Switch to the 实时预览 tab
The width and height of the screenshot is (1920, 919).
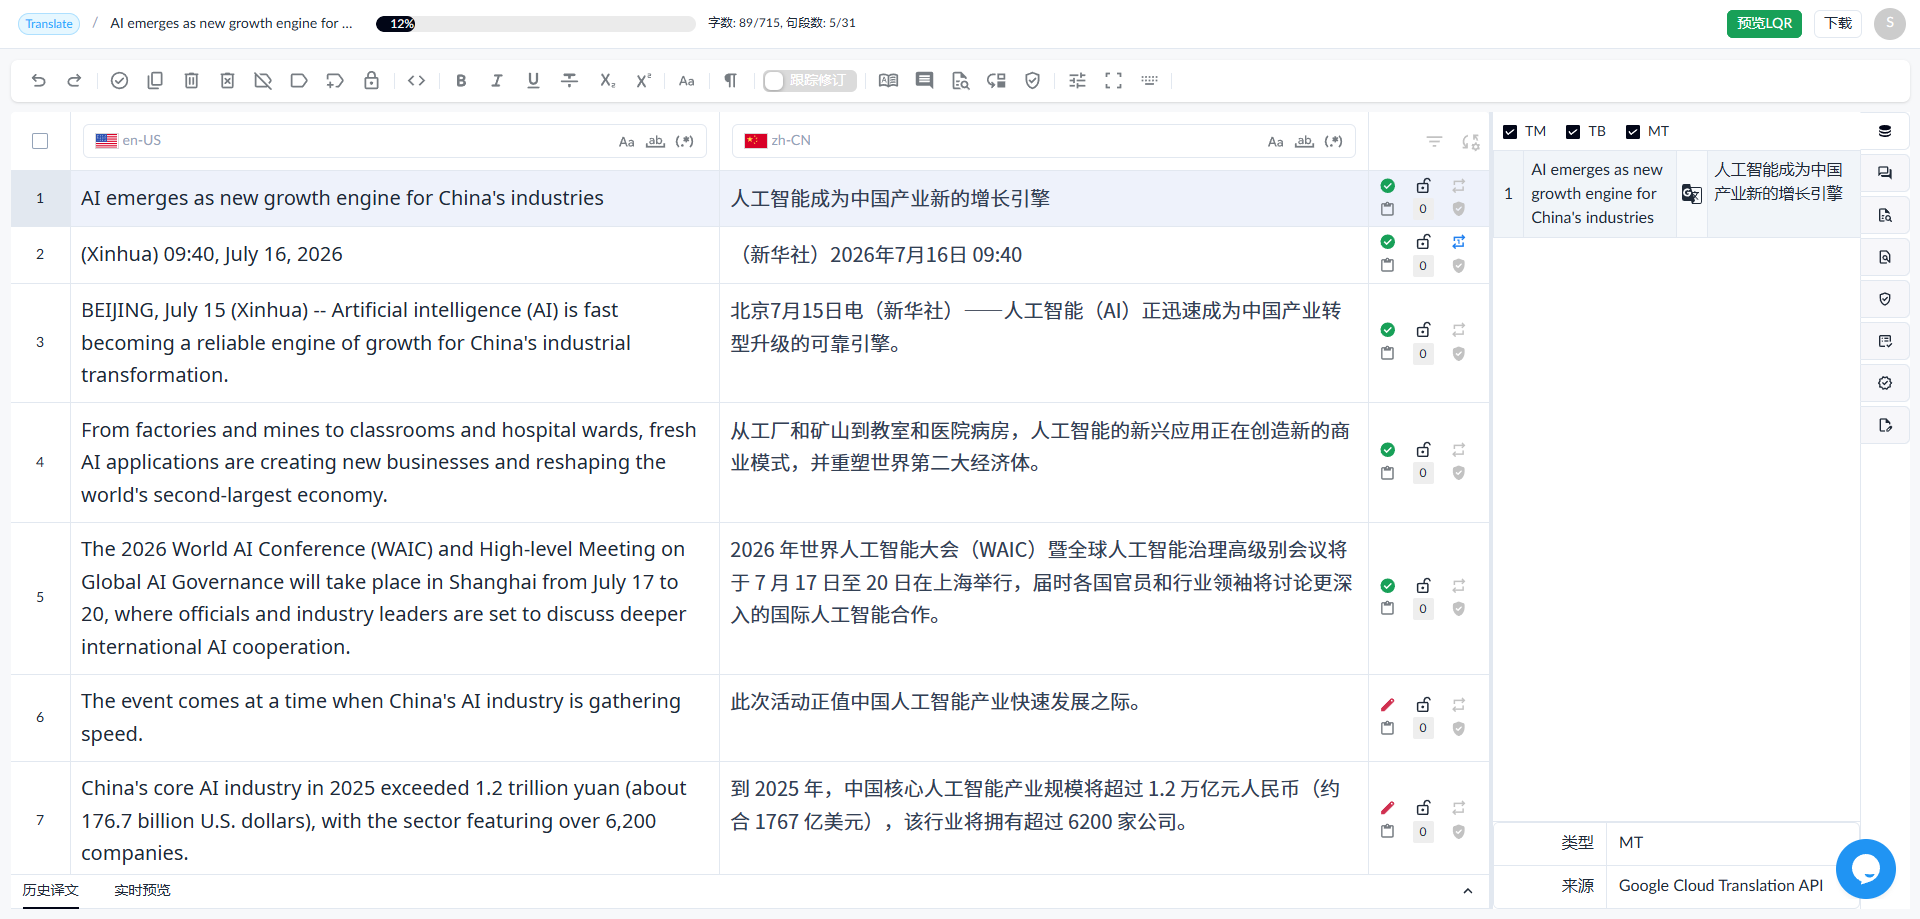[x=142, y=890]
